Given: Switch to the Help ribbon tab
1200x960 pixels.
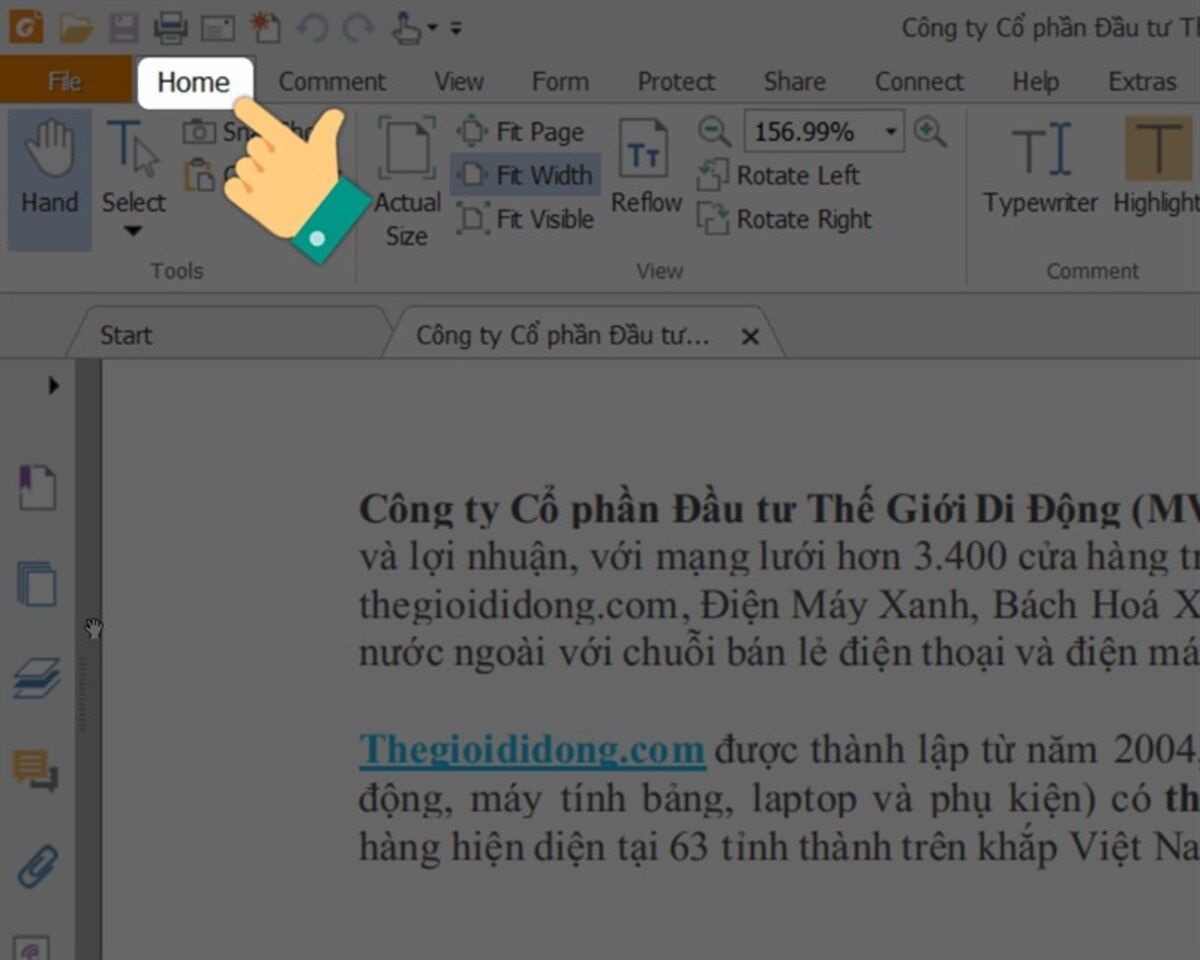Looking at the screenshot, I should coord(1035,82).
